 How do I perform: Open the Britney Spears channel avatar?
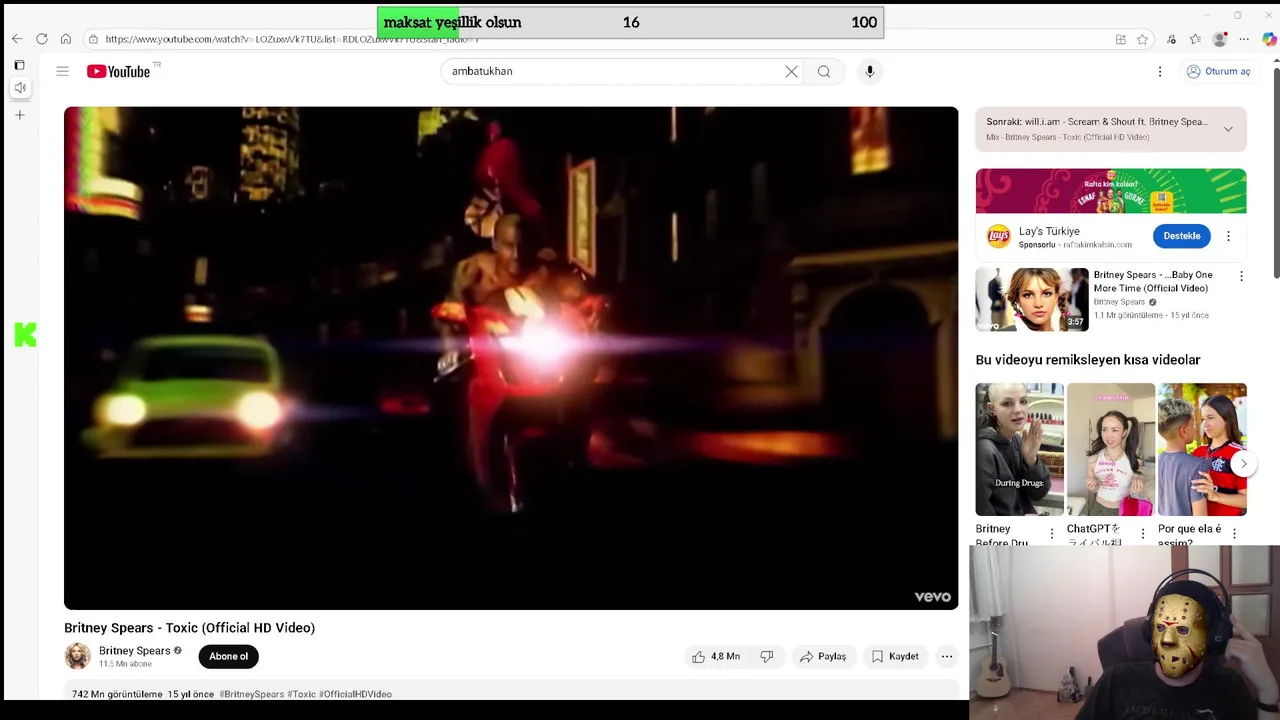pos(77,656)
